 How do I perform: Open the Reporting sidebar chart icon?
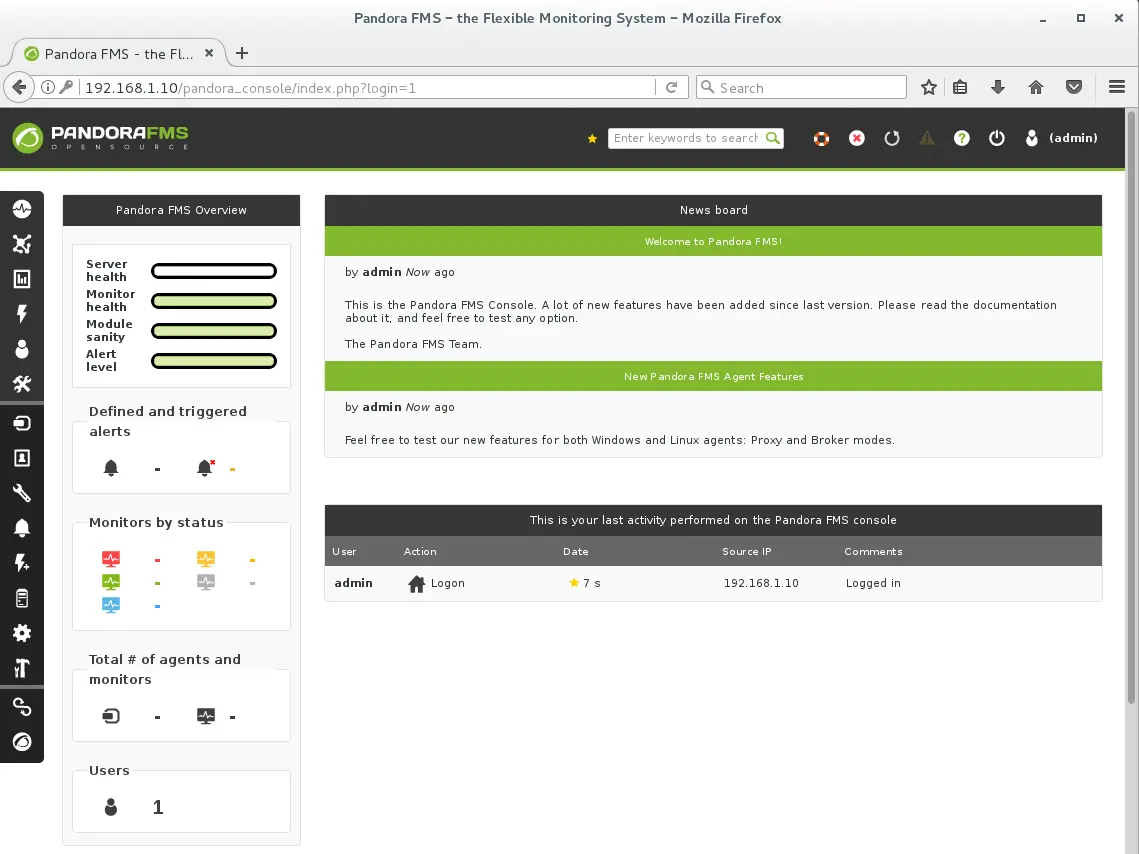coord(22,279)
